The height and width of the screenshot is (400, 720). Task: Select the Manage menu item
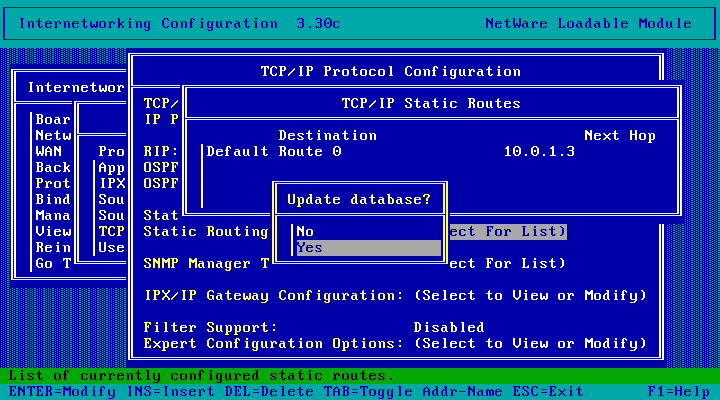(53, 215)
